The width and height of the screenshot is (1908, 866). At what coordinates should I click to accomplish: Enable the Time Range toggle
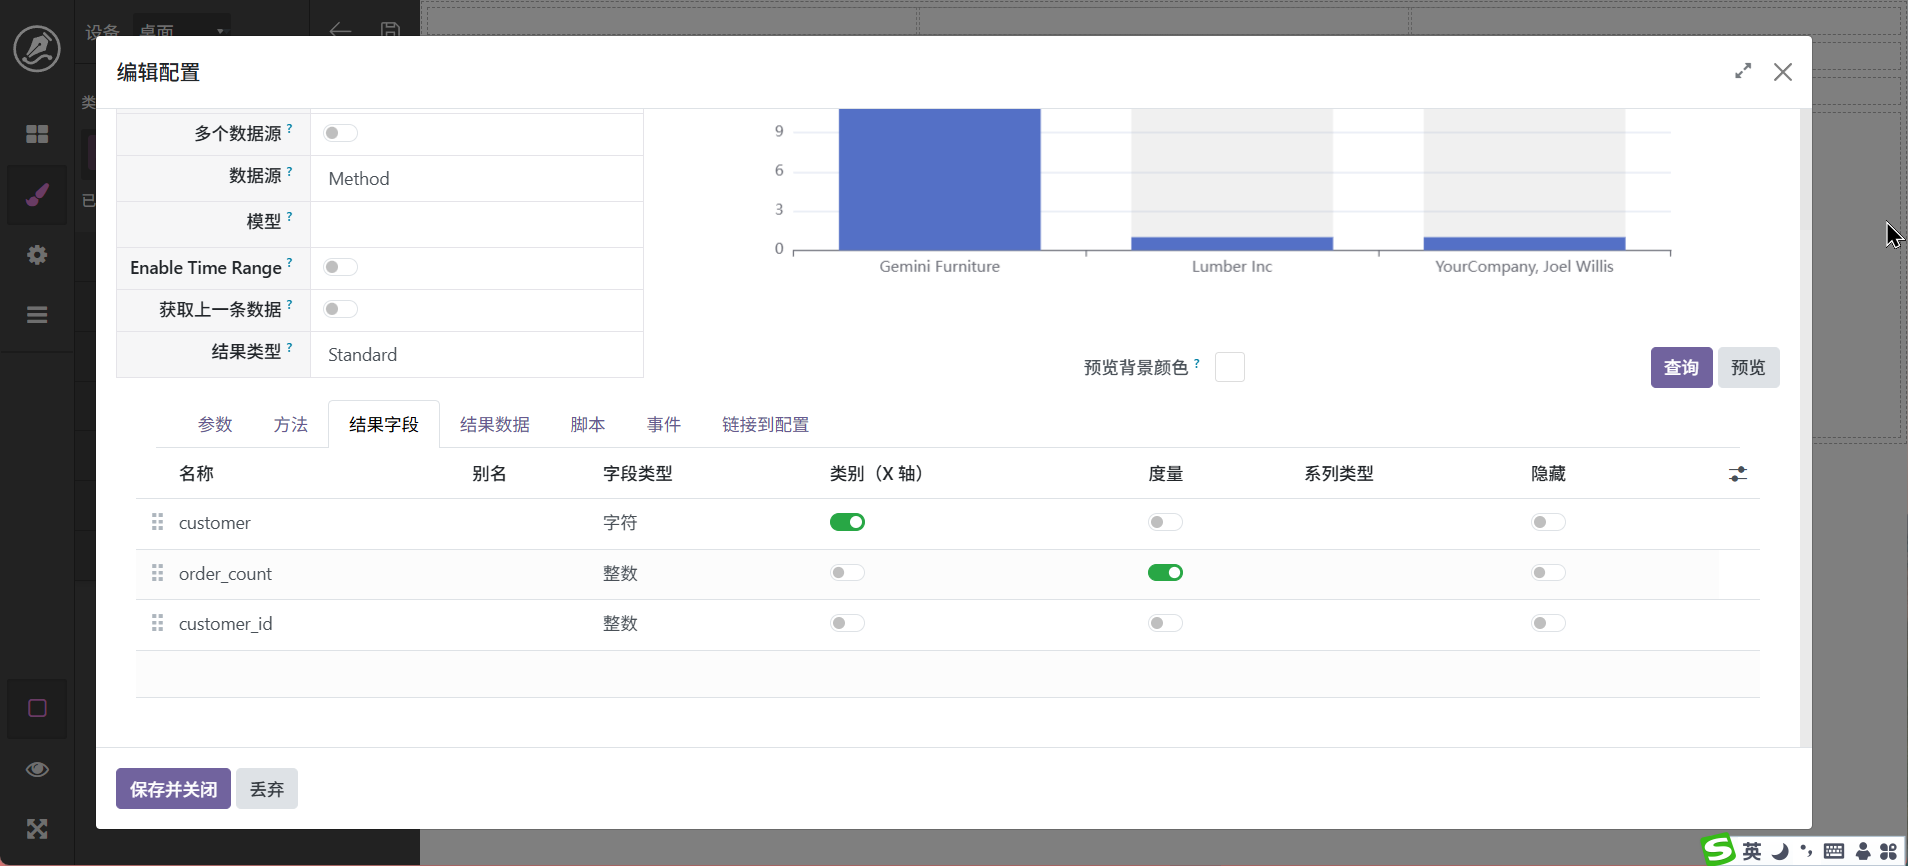pos(340,267)
